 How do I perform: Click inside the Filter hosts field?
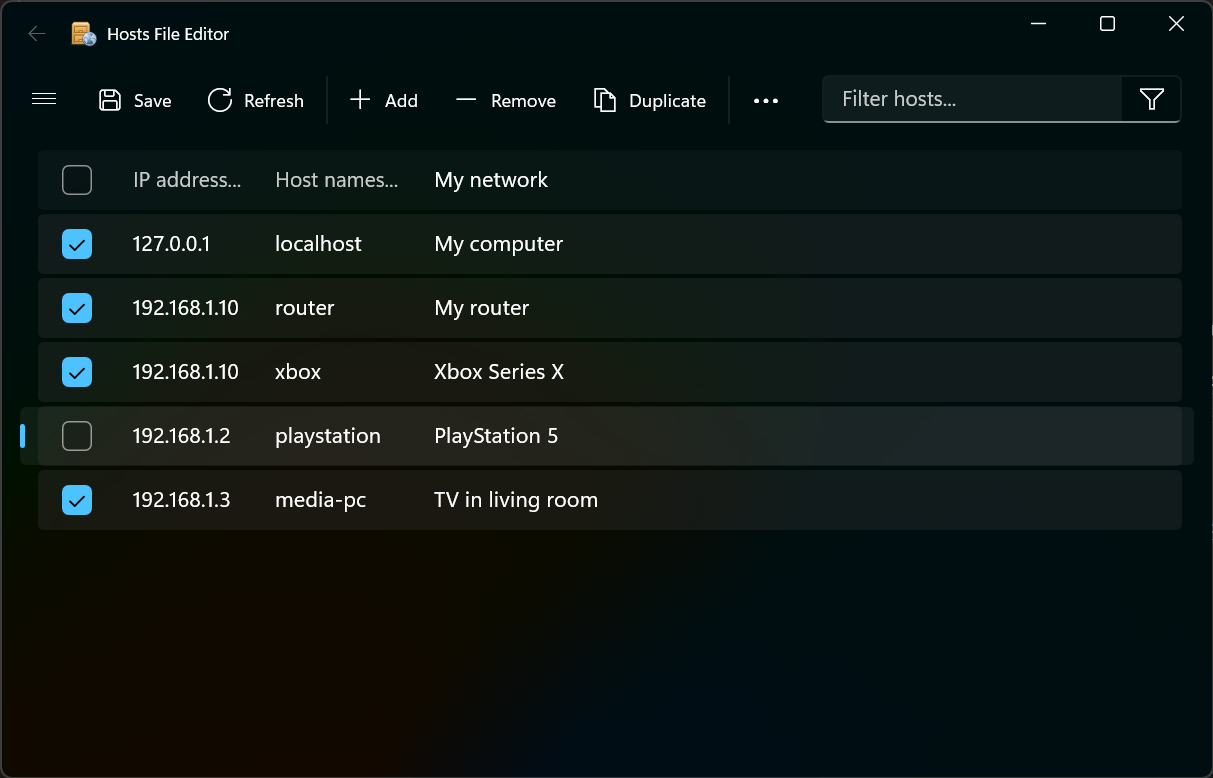(x=972, y=99)
